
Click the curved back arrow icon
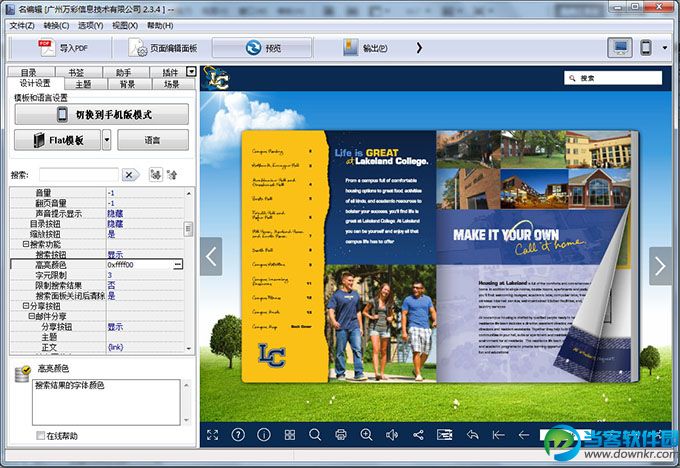tap(473, 435)
